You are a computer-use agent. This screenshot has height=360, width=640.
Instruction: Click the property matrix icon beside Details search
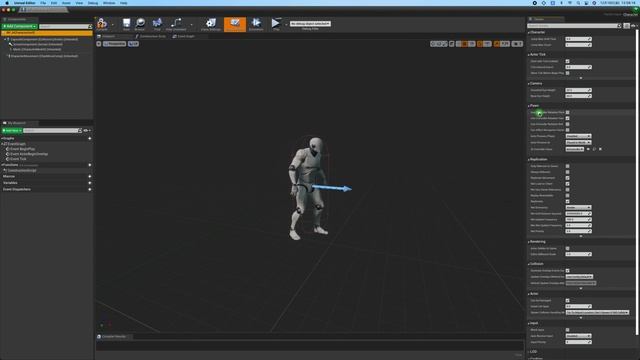[627, 26]
